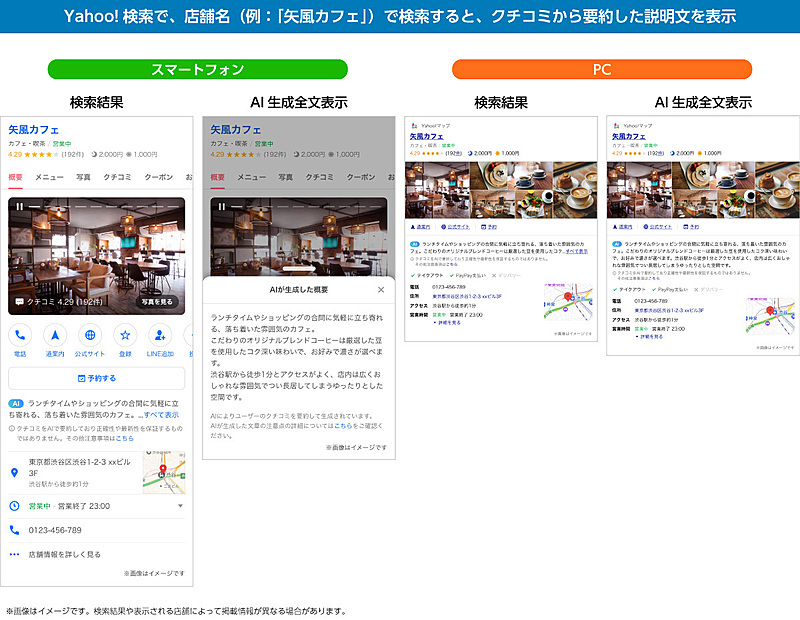Click the clock icon next to 営業中
The height and width of the screenshot is (620, 800).
[15, 506]
